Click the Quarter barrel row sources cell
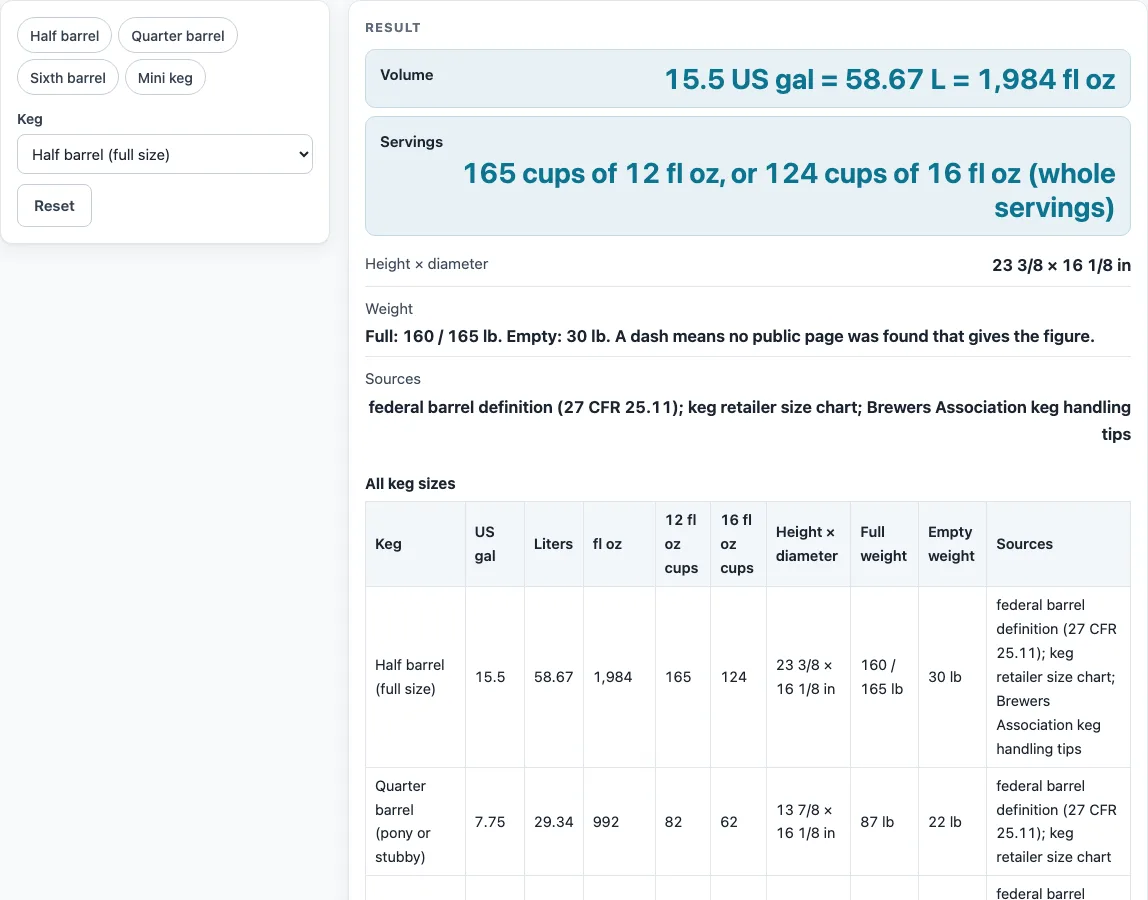 pyautogui.click(x=1058, y=822)
